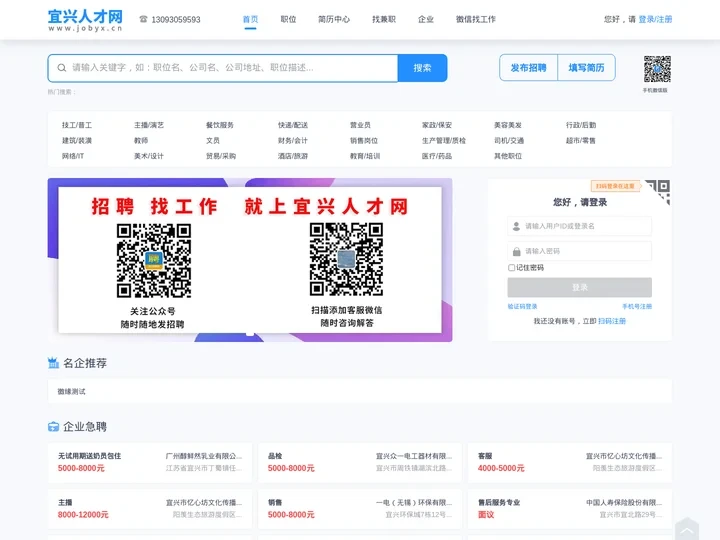
Task: Click the 关注公众号 QR code in the banner
Action: point(153,260)
